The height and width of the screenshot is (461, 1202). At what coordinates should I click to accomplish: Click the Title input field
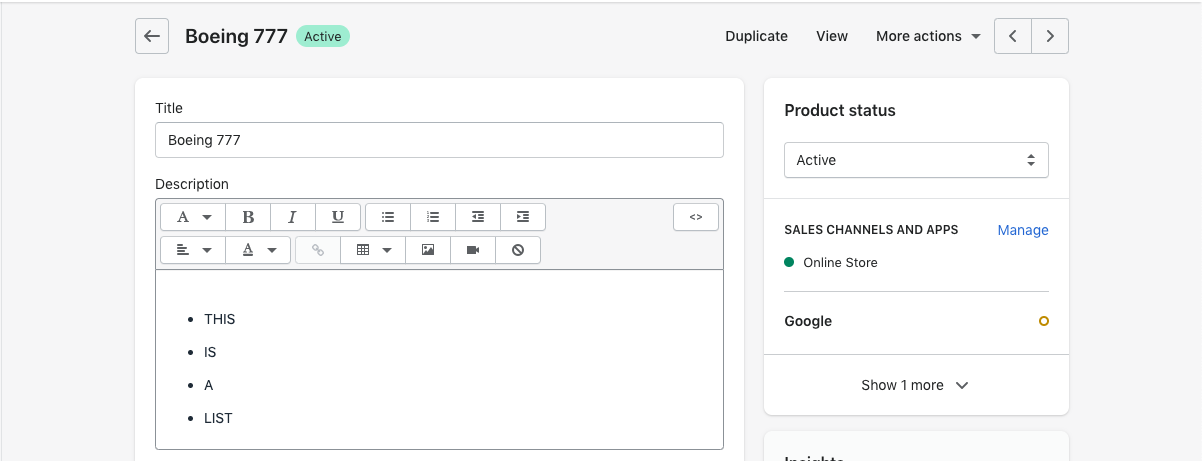(439, 140)
